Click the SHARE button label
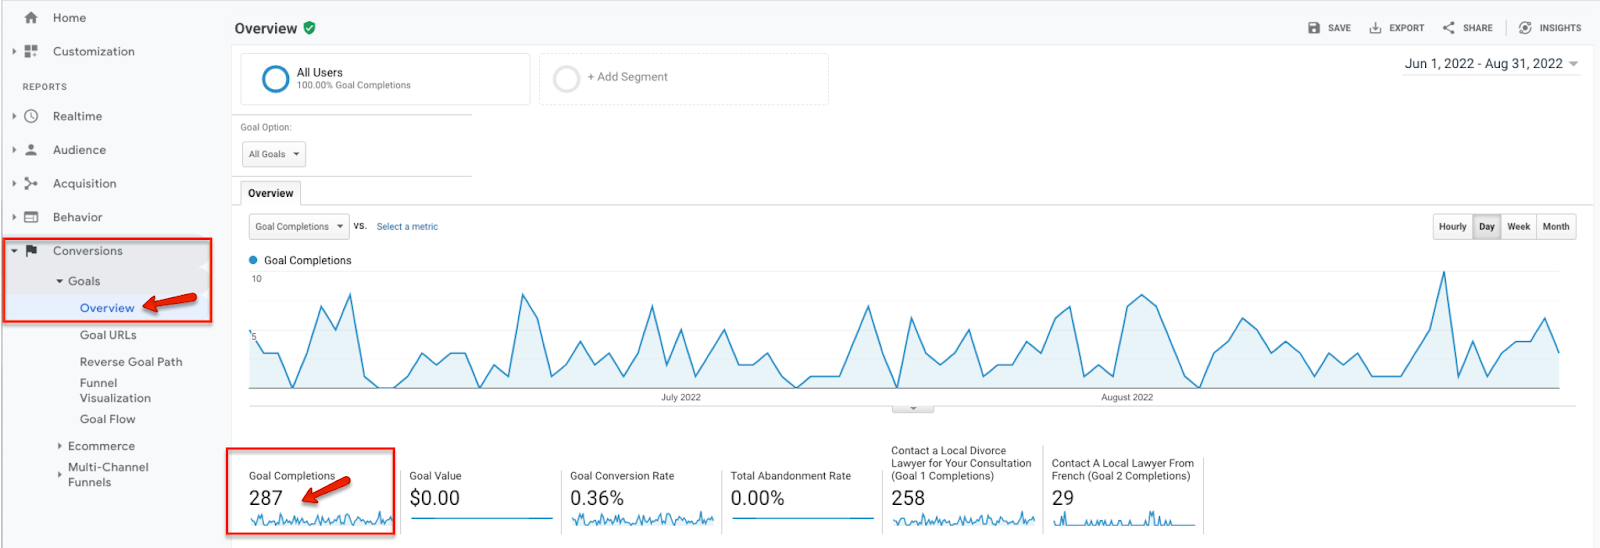The height and width of the screenshot is (548, 1600). point(1477,28)
